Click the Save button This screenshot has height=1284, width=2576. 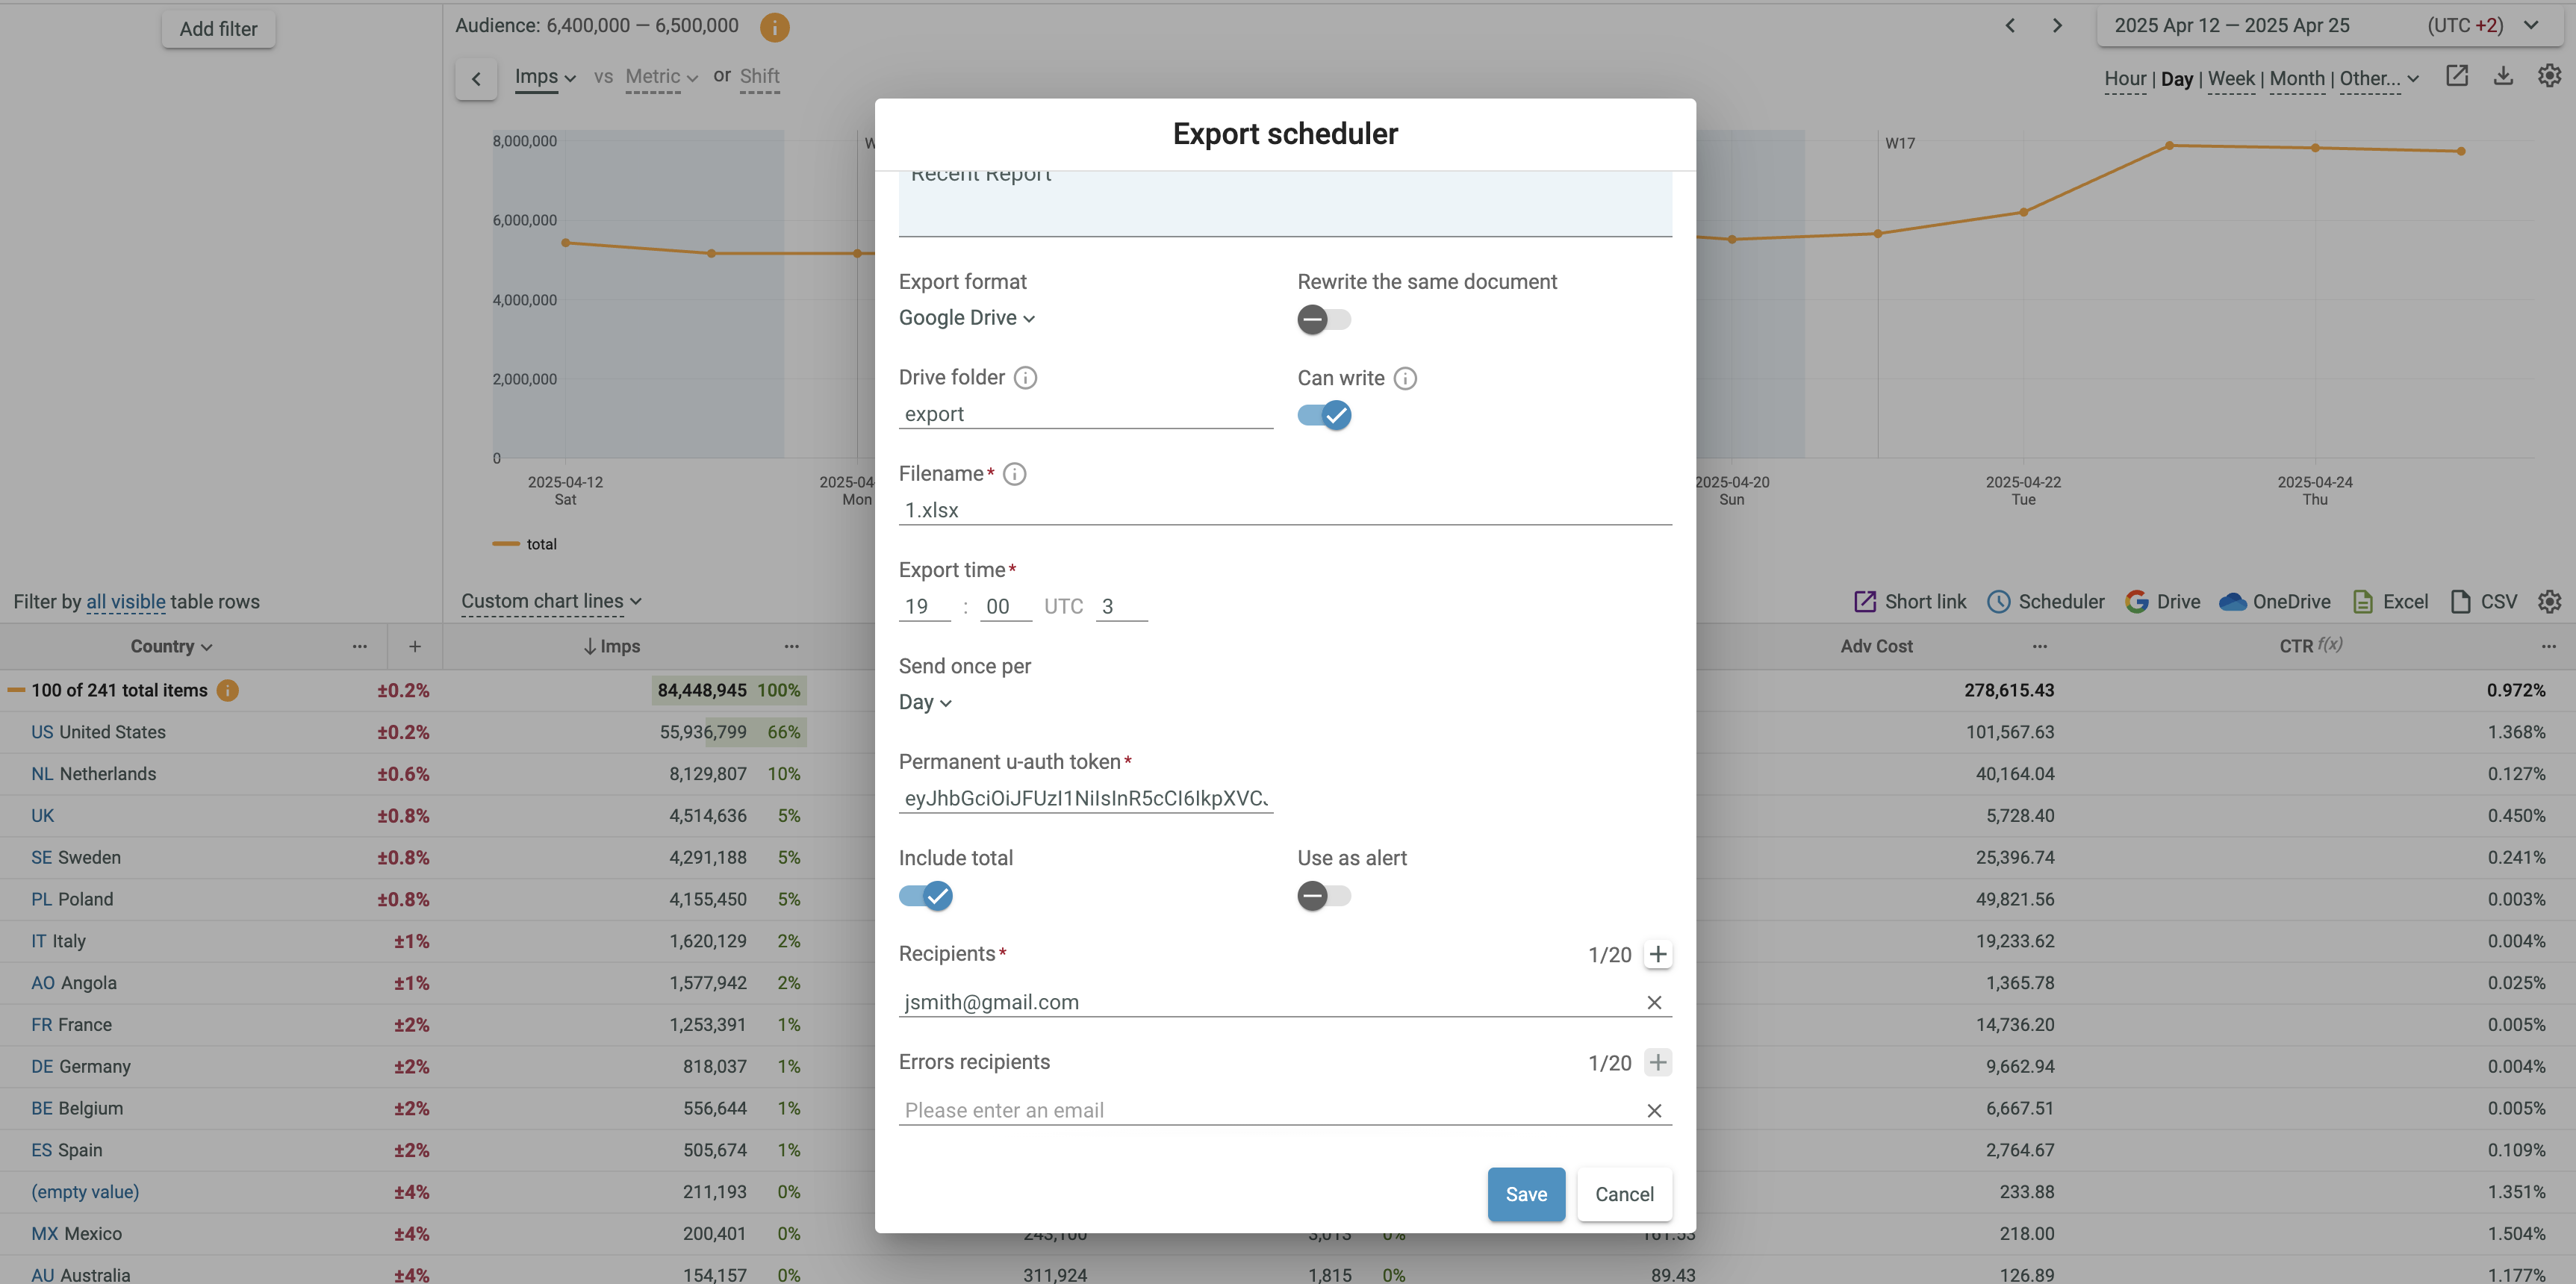click(x=1525, y=1194)
